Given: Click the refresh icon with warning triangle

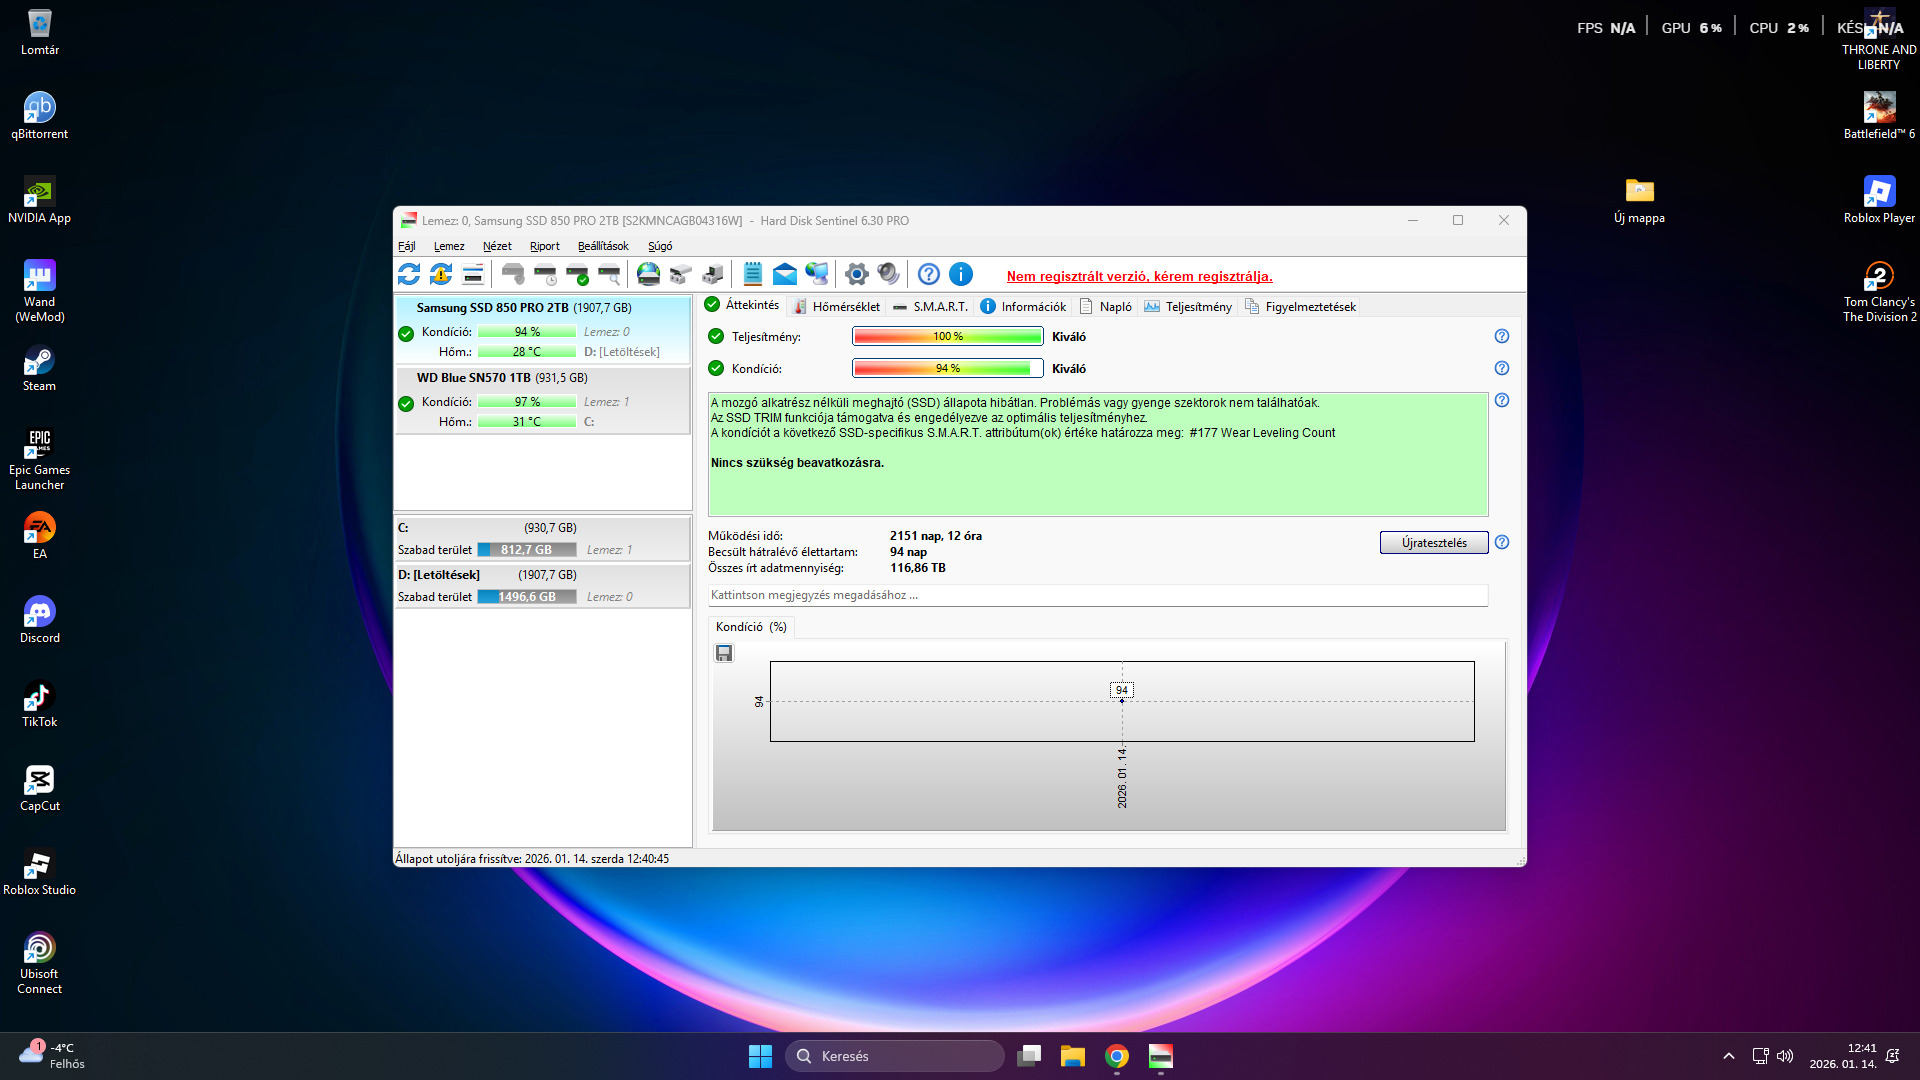Looking at the screenshot, I should point(441,274).
